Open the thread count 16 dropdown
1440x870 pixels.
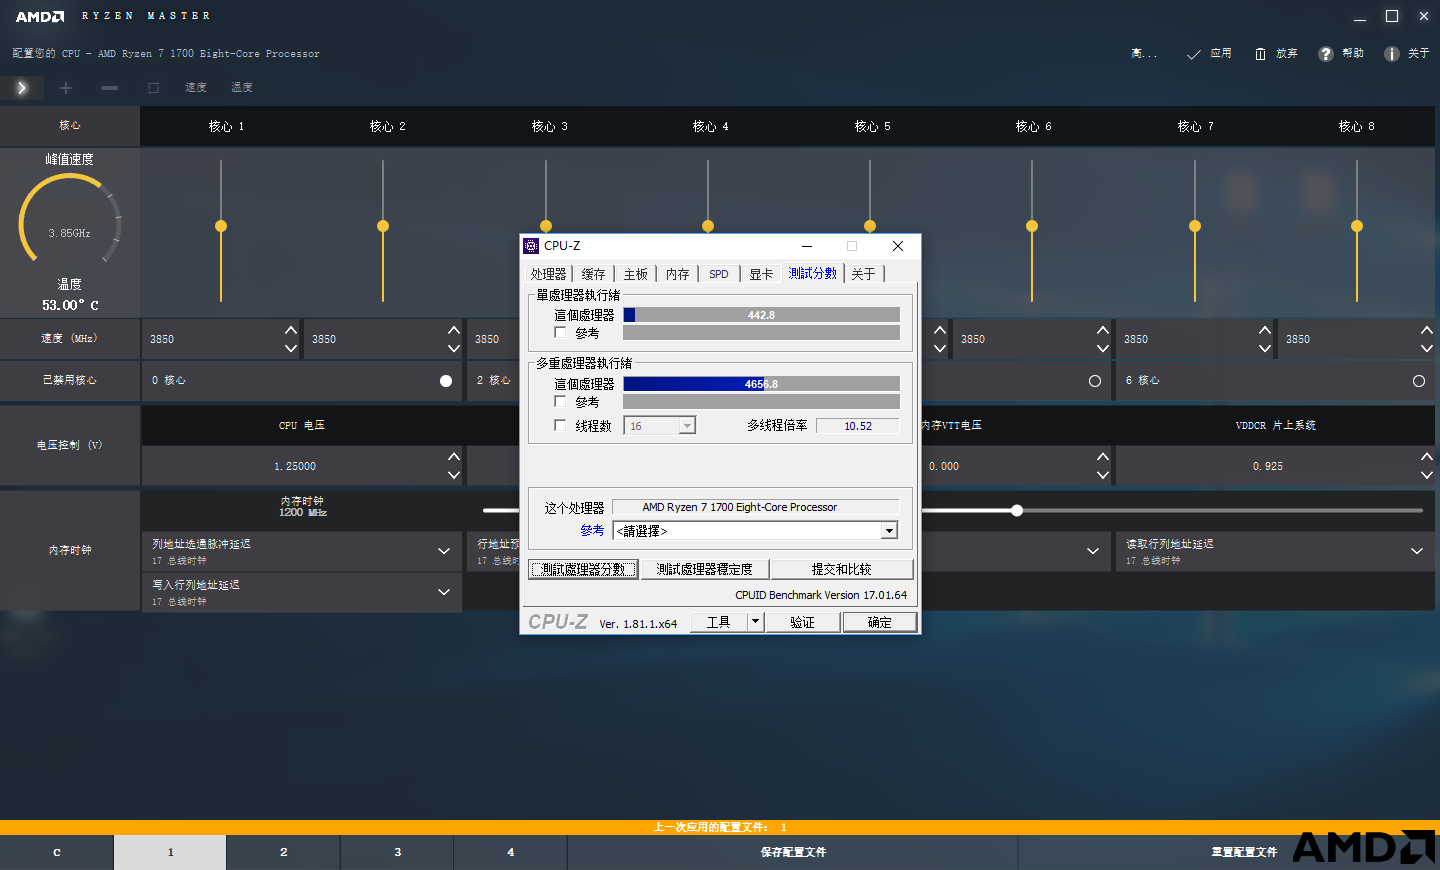[687, 426]
